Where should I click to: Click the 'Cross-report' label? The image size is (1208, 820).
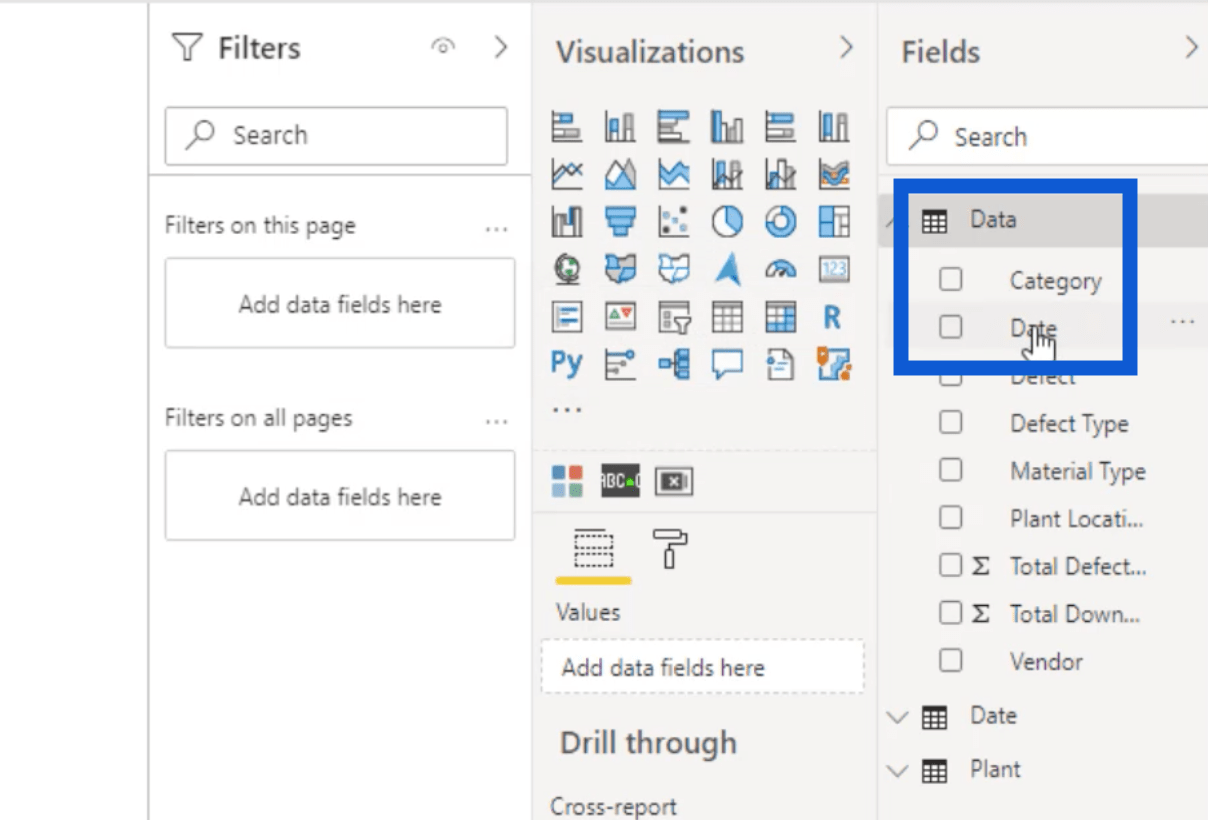(x=613, y=806)
